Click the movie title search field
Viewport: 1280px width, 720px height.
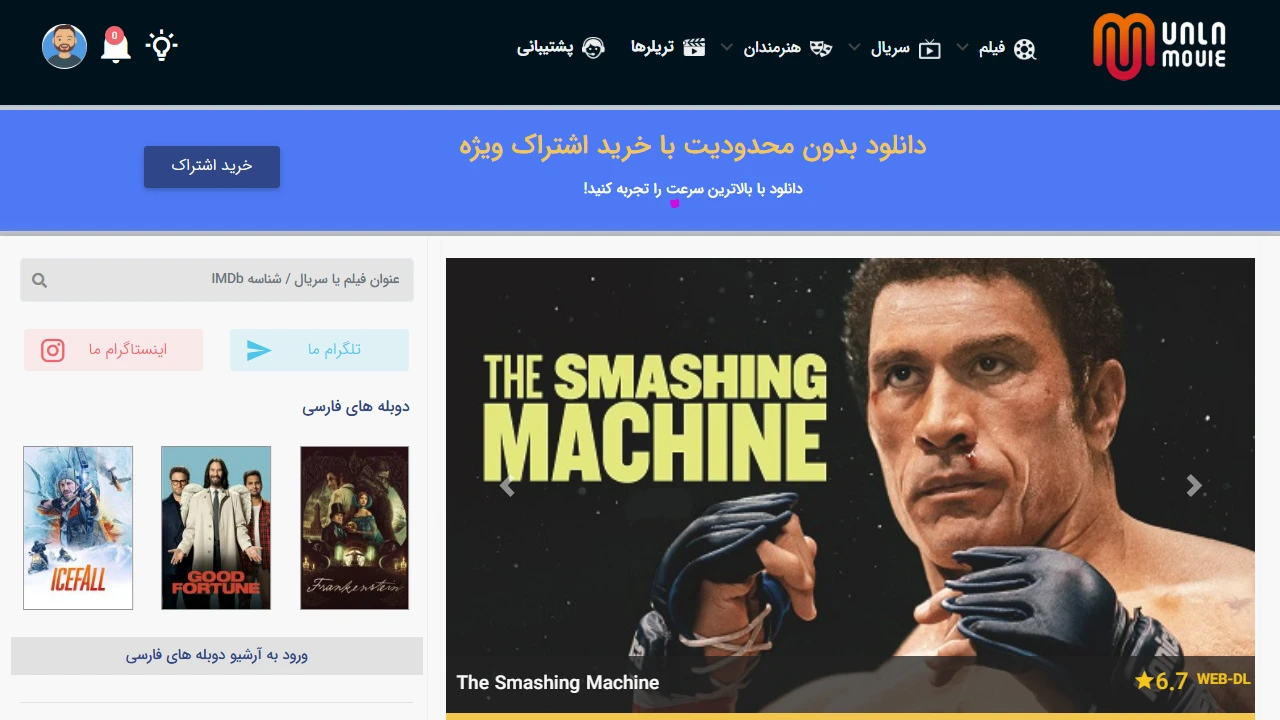pos(217,280)
